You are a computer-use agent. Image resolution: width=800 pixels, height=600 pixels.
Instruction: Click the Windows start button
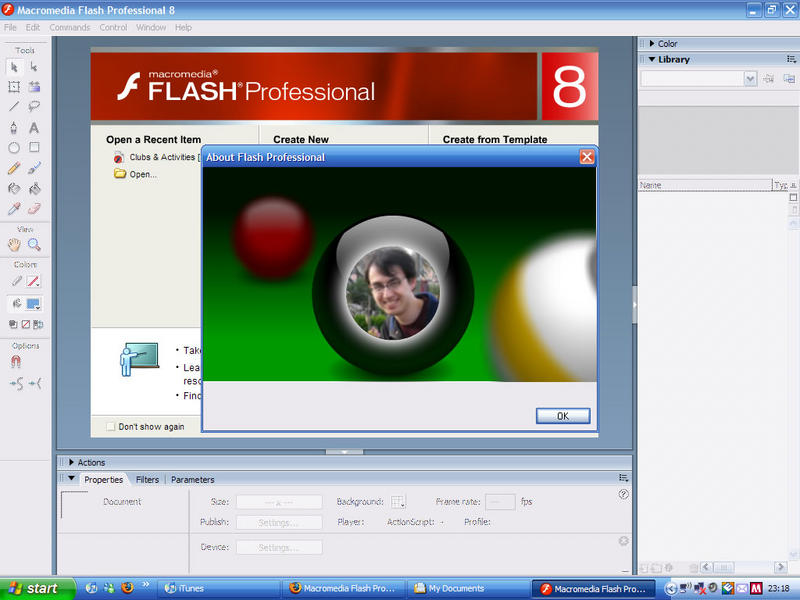pyautogui.click(x=38, y=588)
